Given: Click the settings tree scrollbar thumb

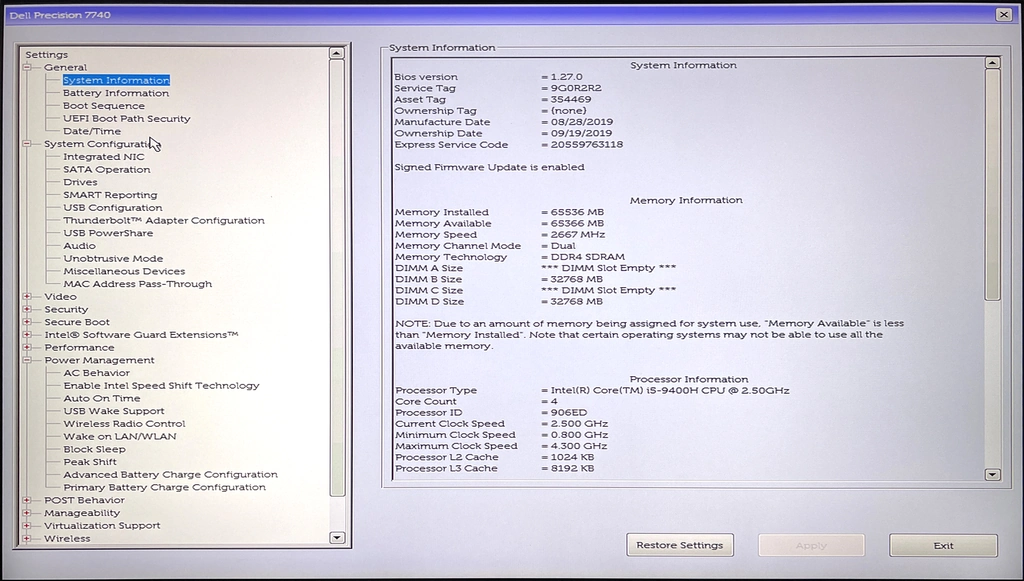Looking at the screenshot, I should [x=337, y=278].
